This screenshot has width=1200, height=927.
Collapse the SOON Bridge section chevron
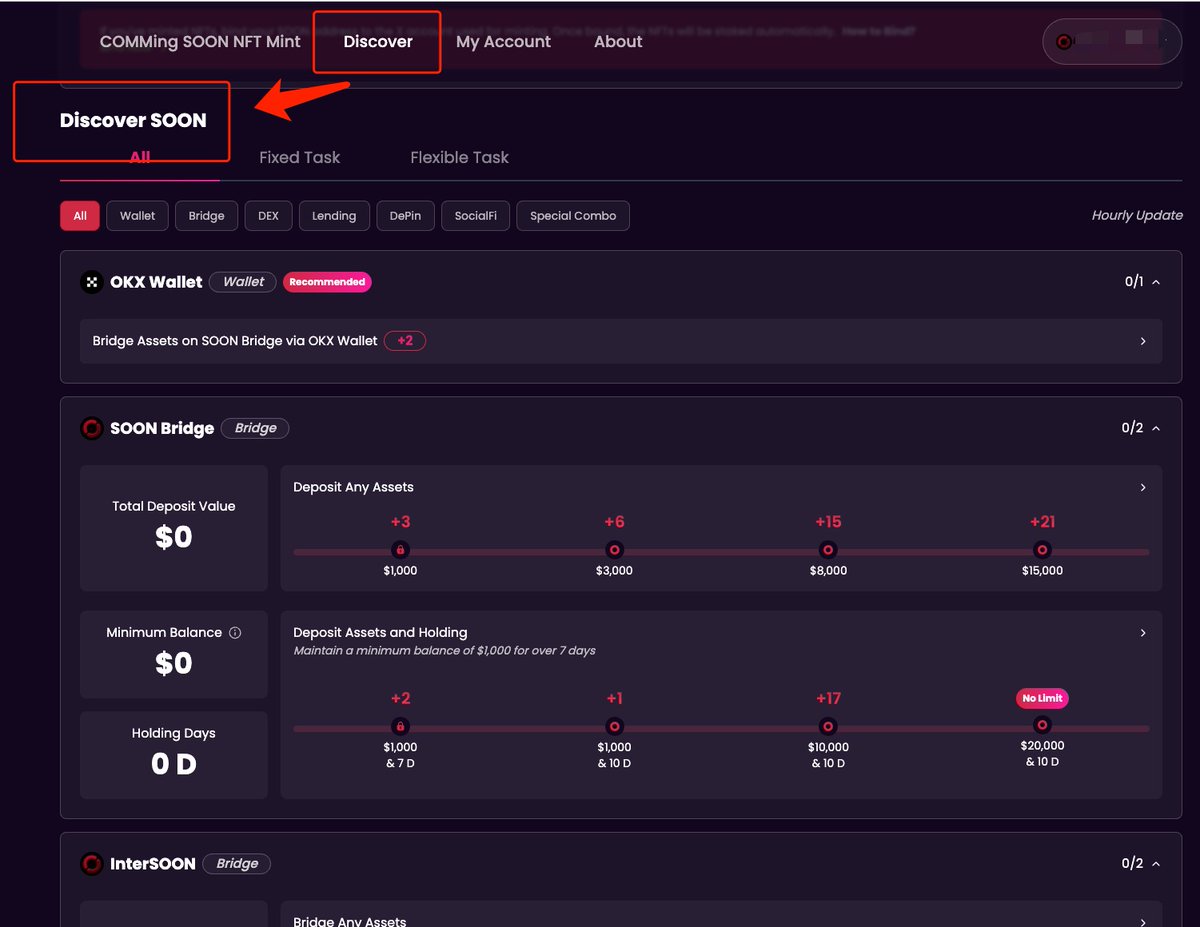tap(1156, 428)
